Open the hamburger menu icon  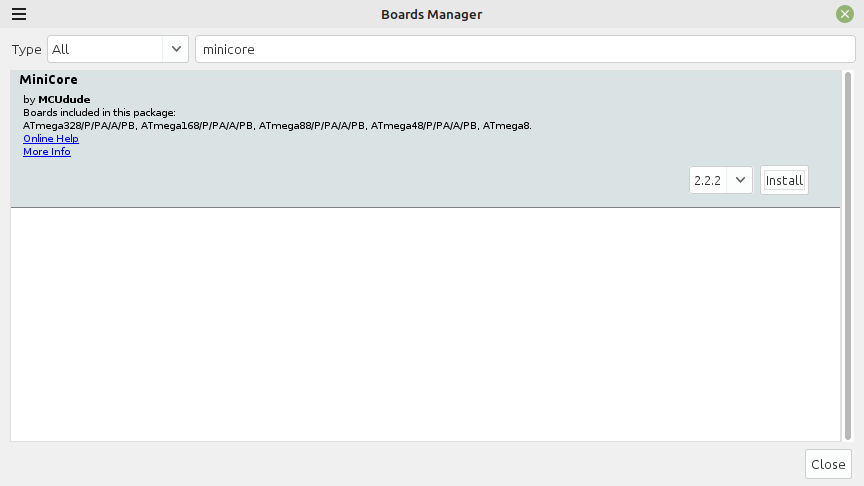pyautogui.click(x=19, y=14)
